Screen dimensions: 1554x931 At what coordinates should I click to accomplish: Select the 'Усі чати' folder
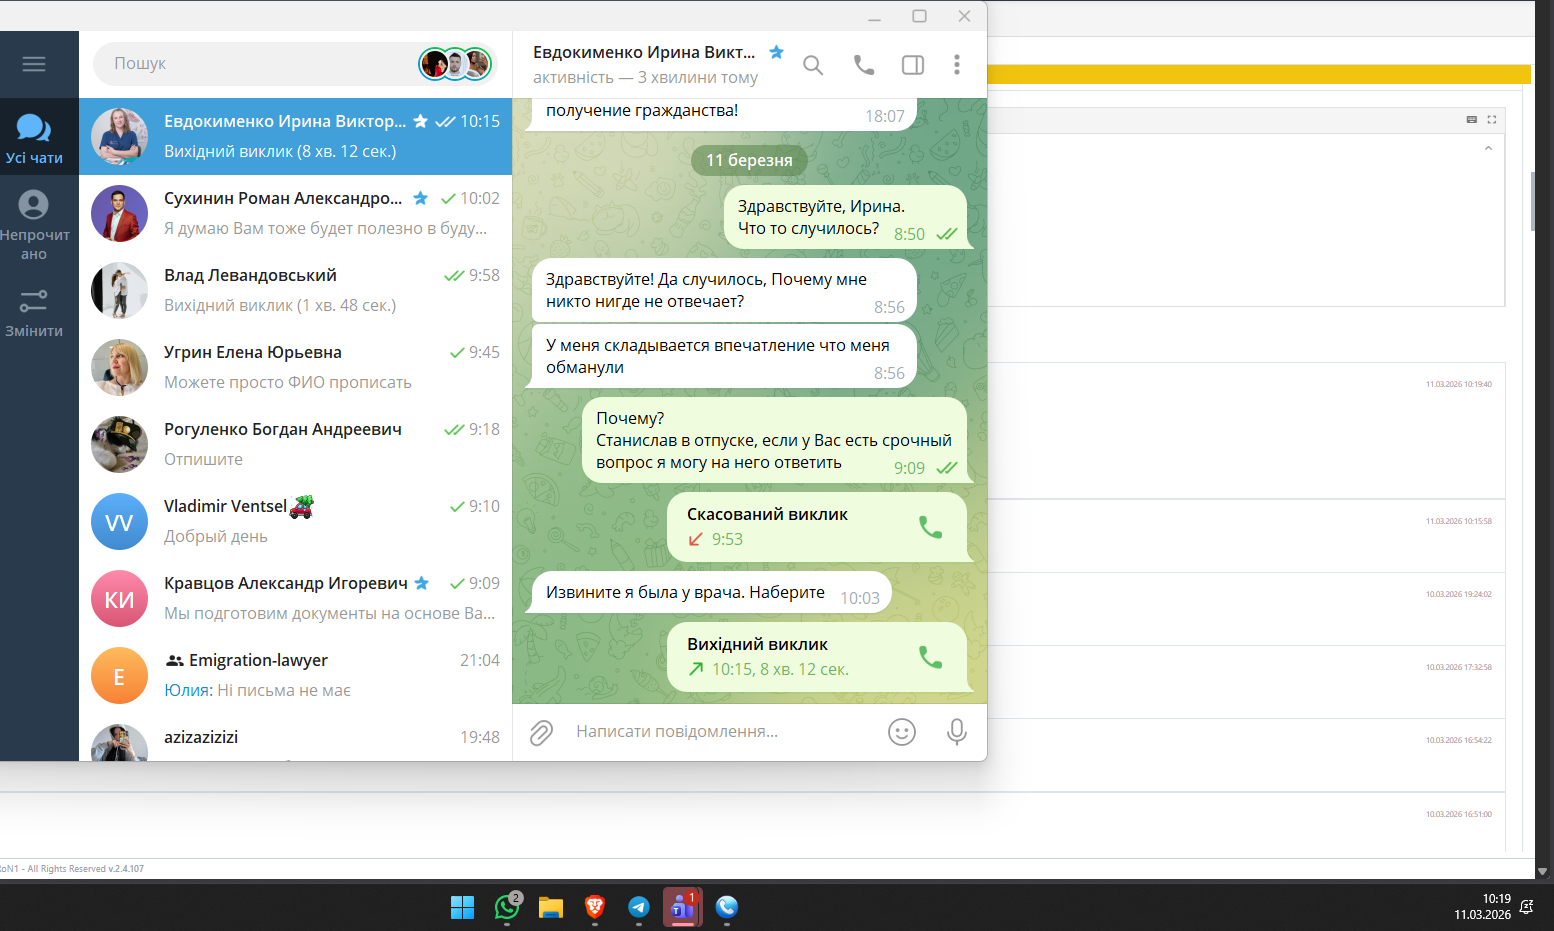pyautogui.click(x=34, y=138)
